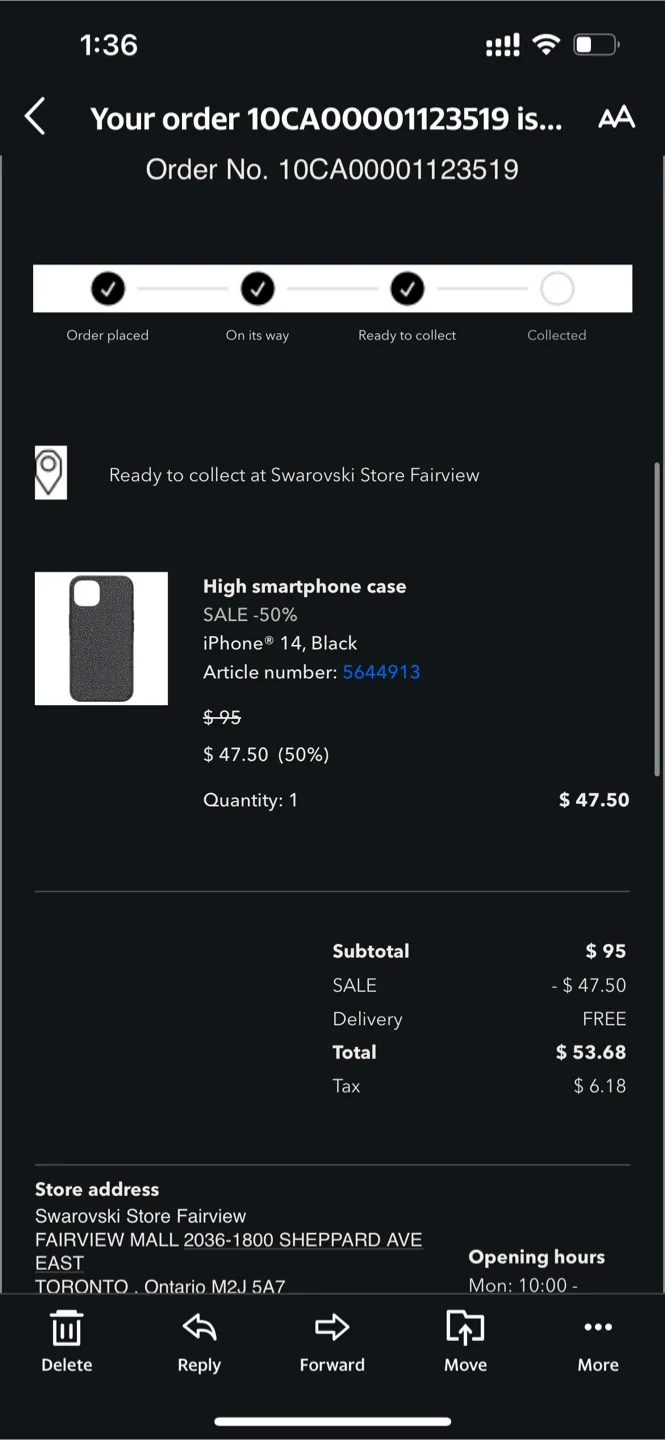The height and width of the screenshot is (1440, 665).
Task: Tap the empty Collected status circle
Action: point(556,289)
